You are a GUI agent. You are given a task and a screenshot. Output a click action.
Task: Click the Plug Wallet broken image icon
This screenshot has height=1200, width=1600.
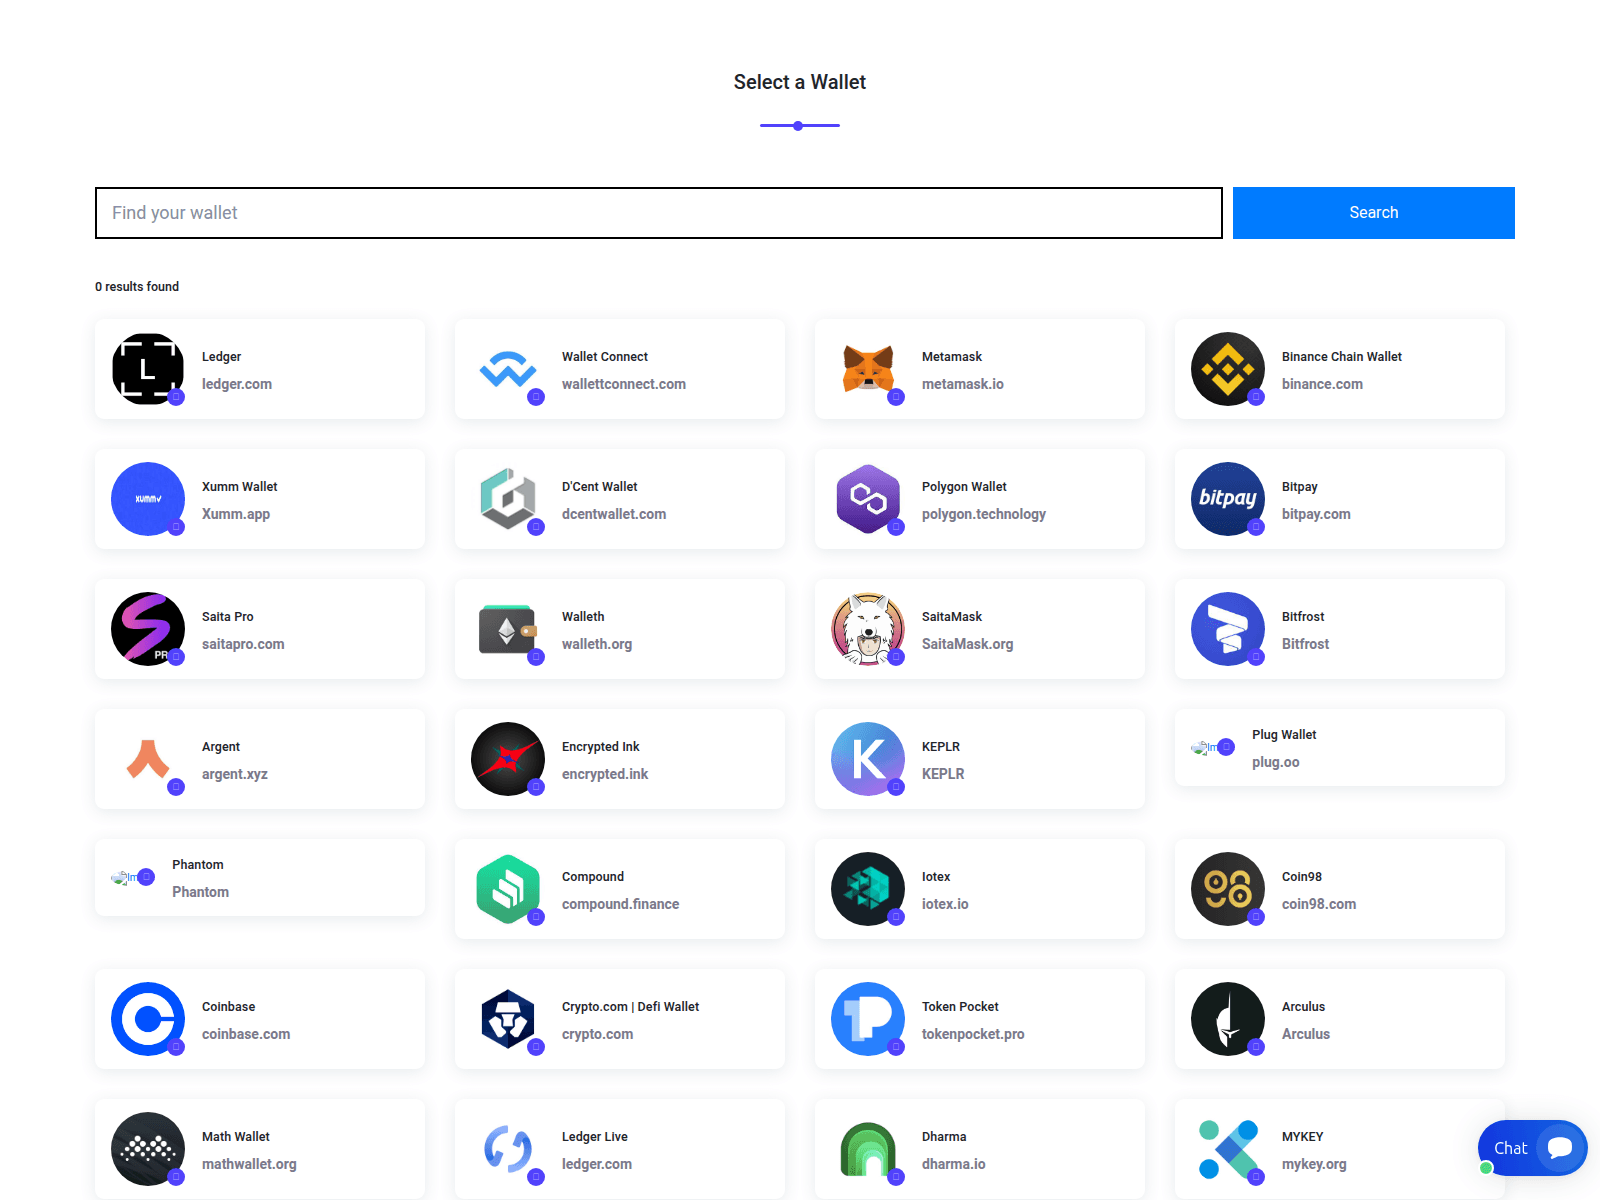1204,747
